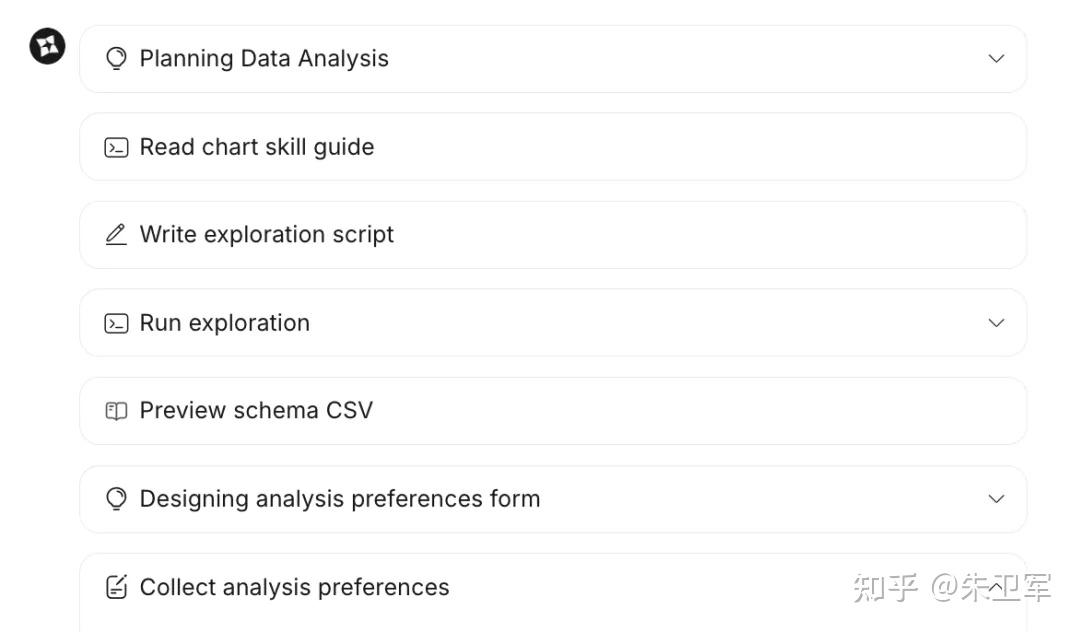This screenshot has width=1080, height=632.
Task: Select the Designing analysis preferences form title
Action: [340, 499]
